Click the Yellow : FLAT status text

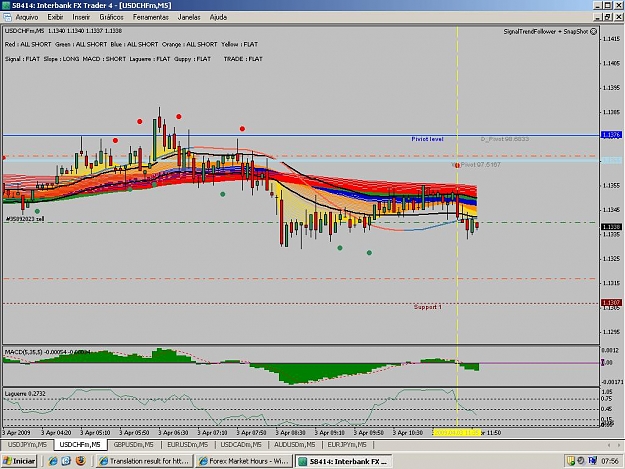tap(240, 44)
